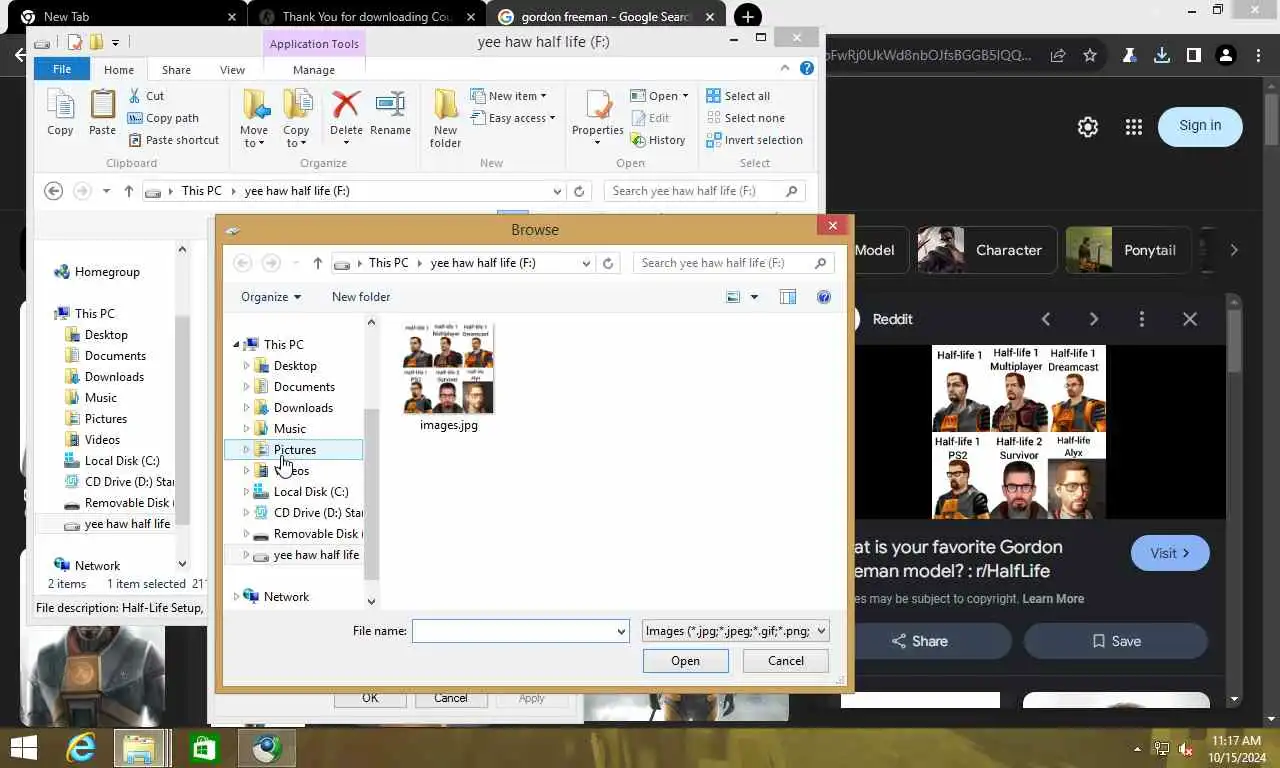The width and height of the screenshot is (1280, 768).
Task: Open the File name history dropdown arrow
Action: point(621,631)
